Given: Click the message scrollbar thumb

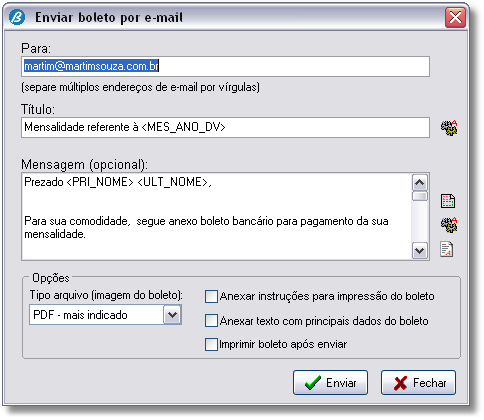Looking at the screenshot, I should (420, 196).
